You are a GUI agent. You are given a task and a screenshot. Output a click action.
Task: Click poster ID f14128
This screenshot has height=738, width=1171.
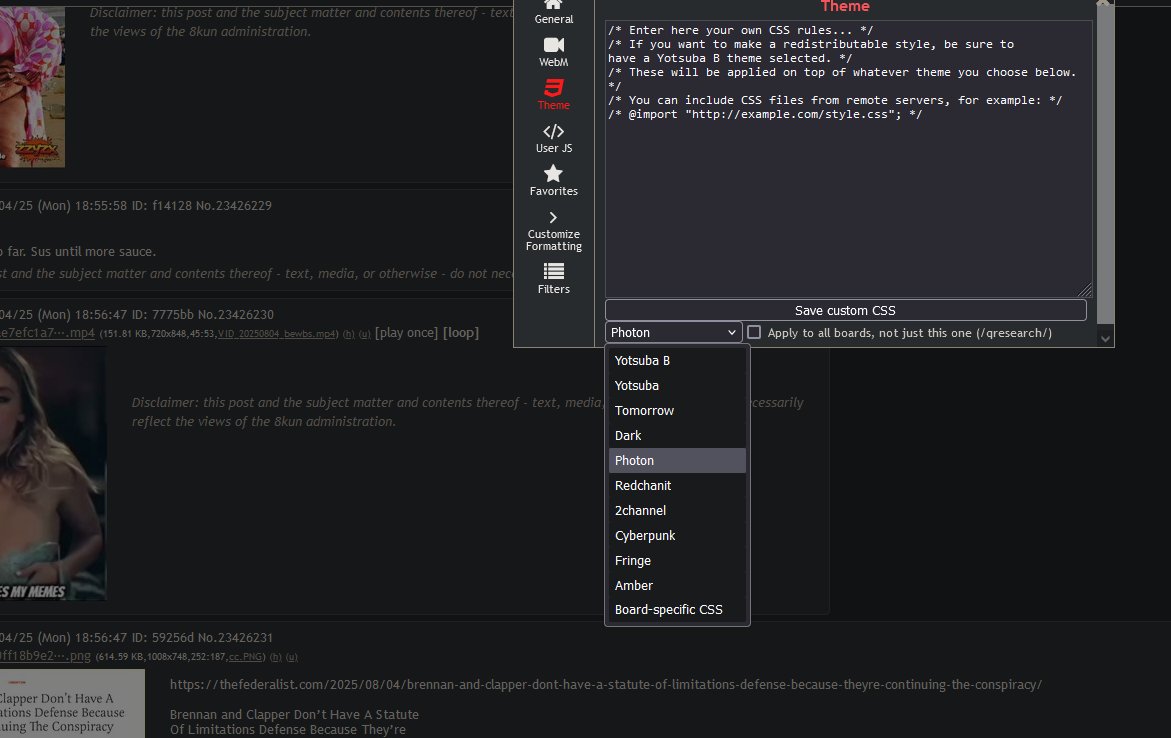(173, 205)
